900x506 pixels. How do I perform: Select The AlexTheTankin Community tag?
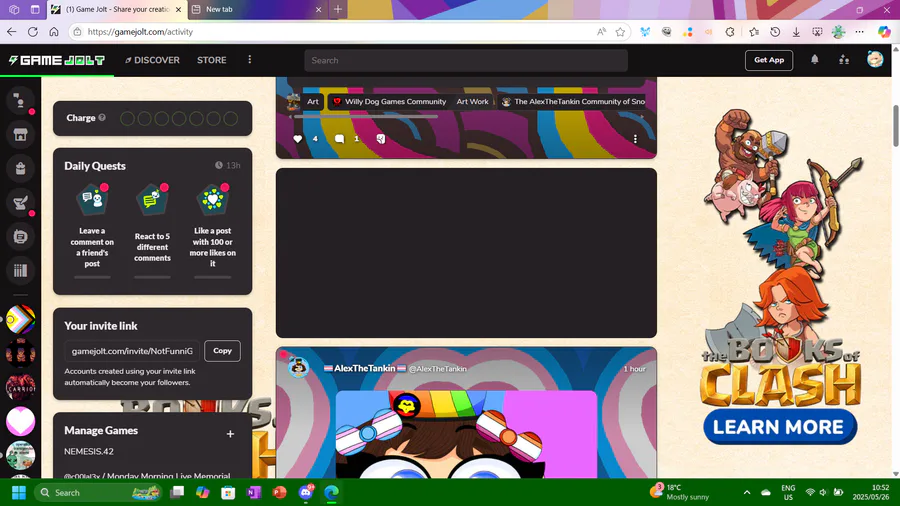click(573, 102)
